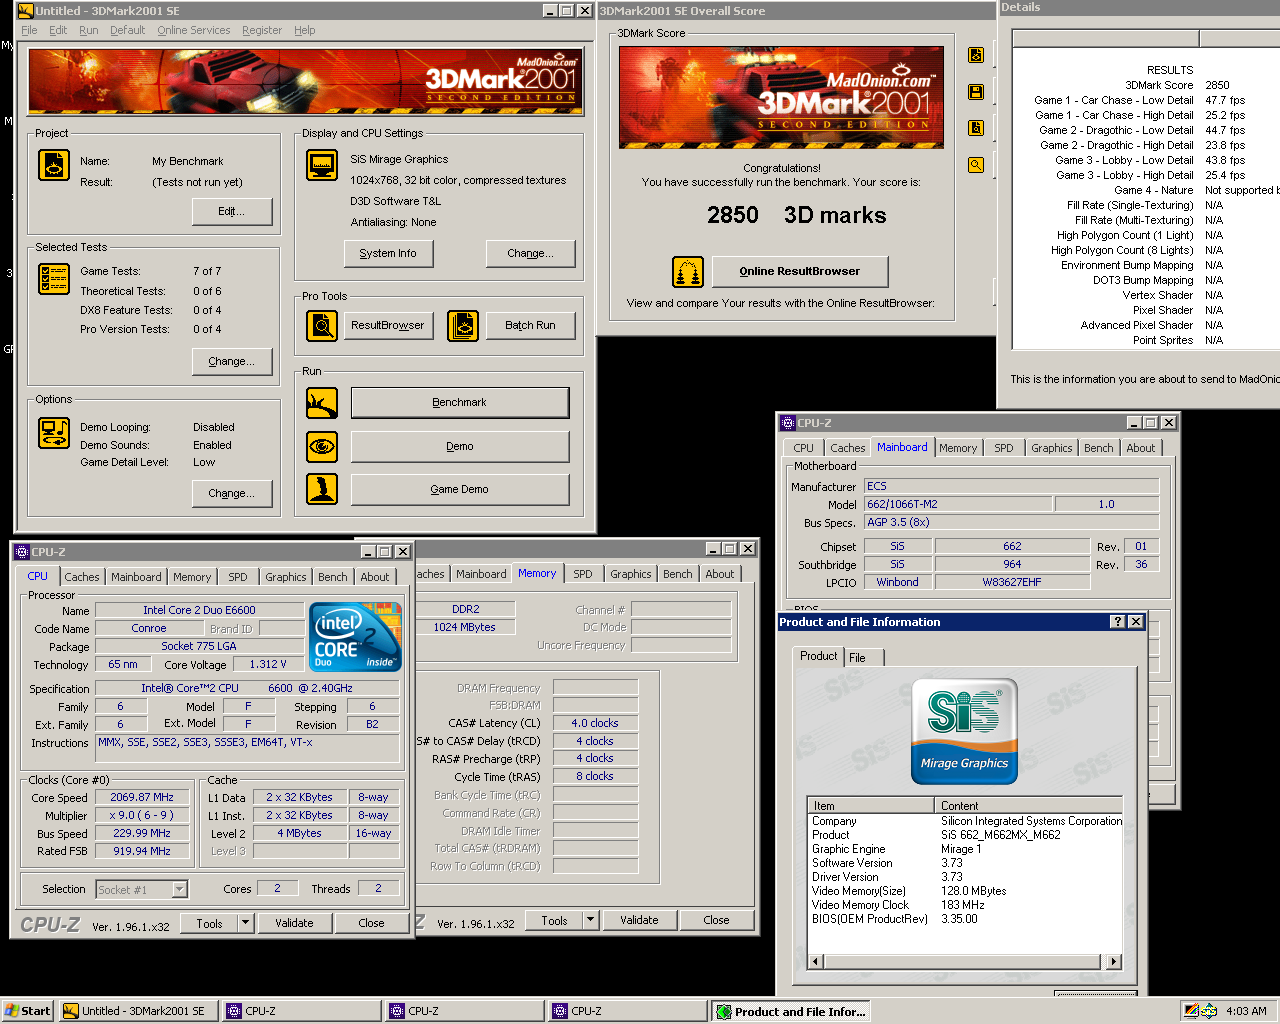The height and width of the screenshot is (1024, 1280).
Task: Click the Project icon in 3DMark2001
Action: (54, 165)
